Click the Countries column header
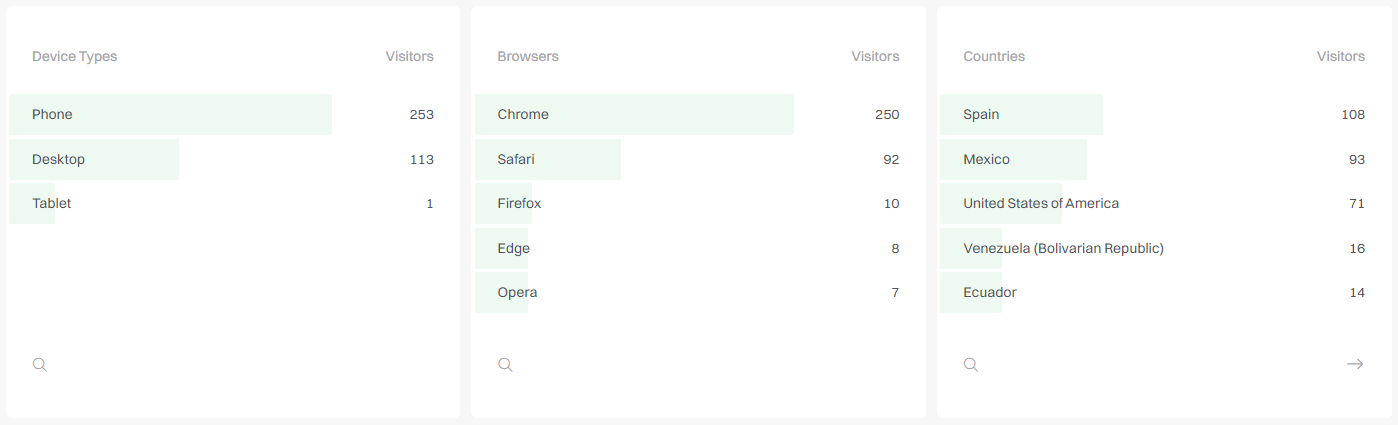The image size is (1398, 425). click(994, 56)
